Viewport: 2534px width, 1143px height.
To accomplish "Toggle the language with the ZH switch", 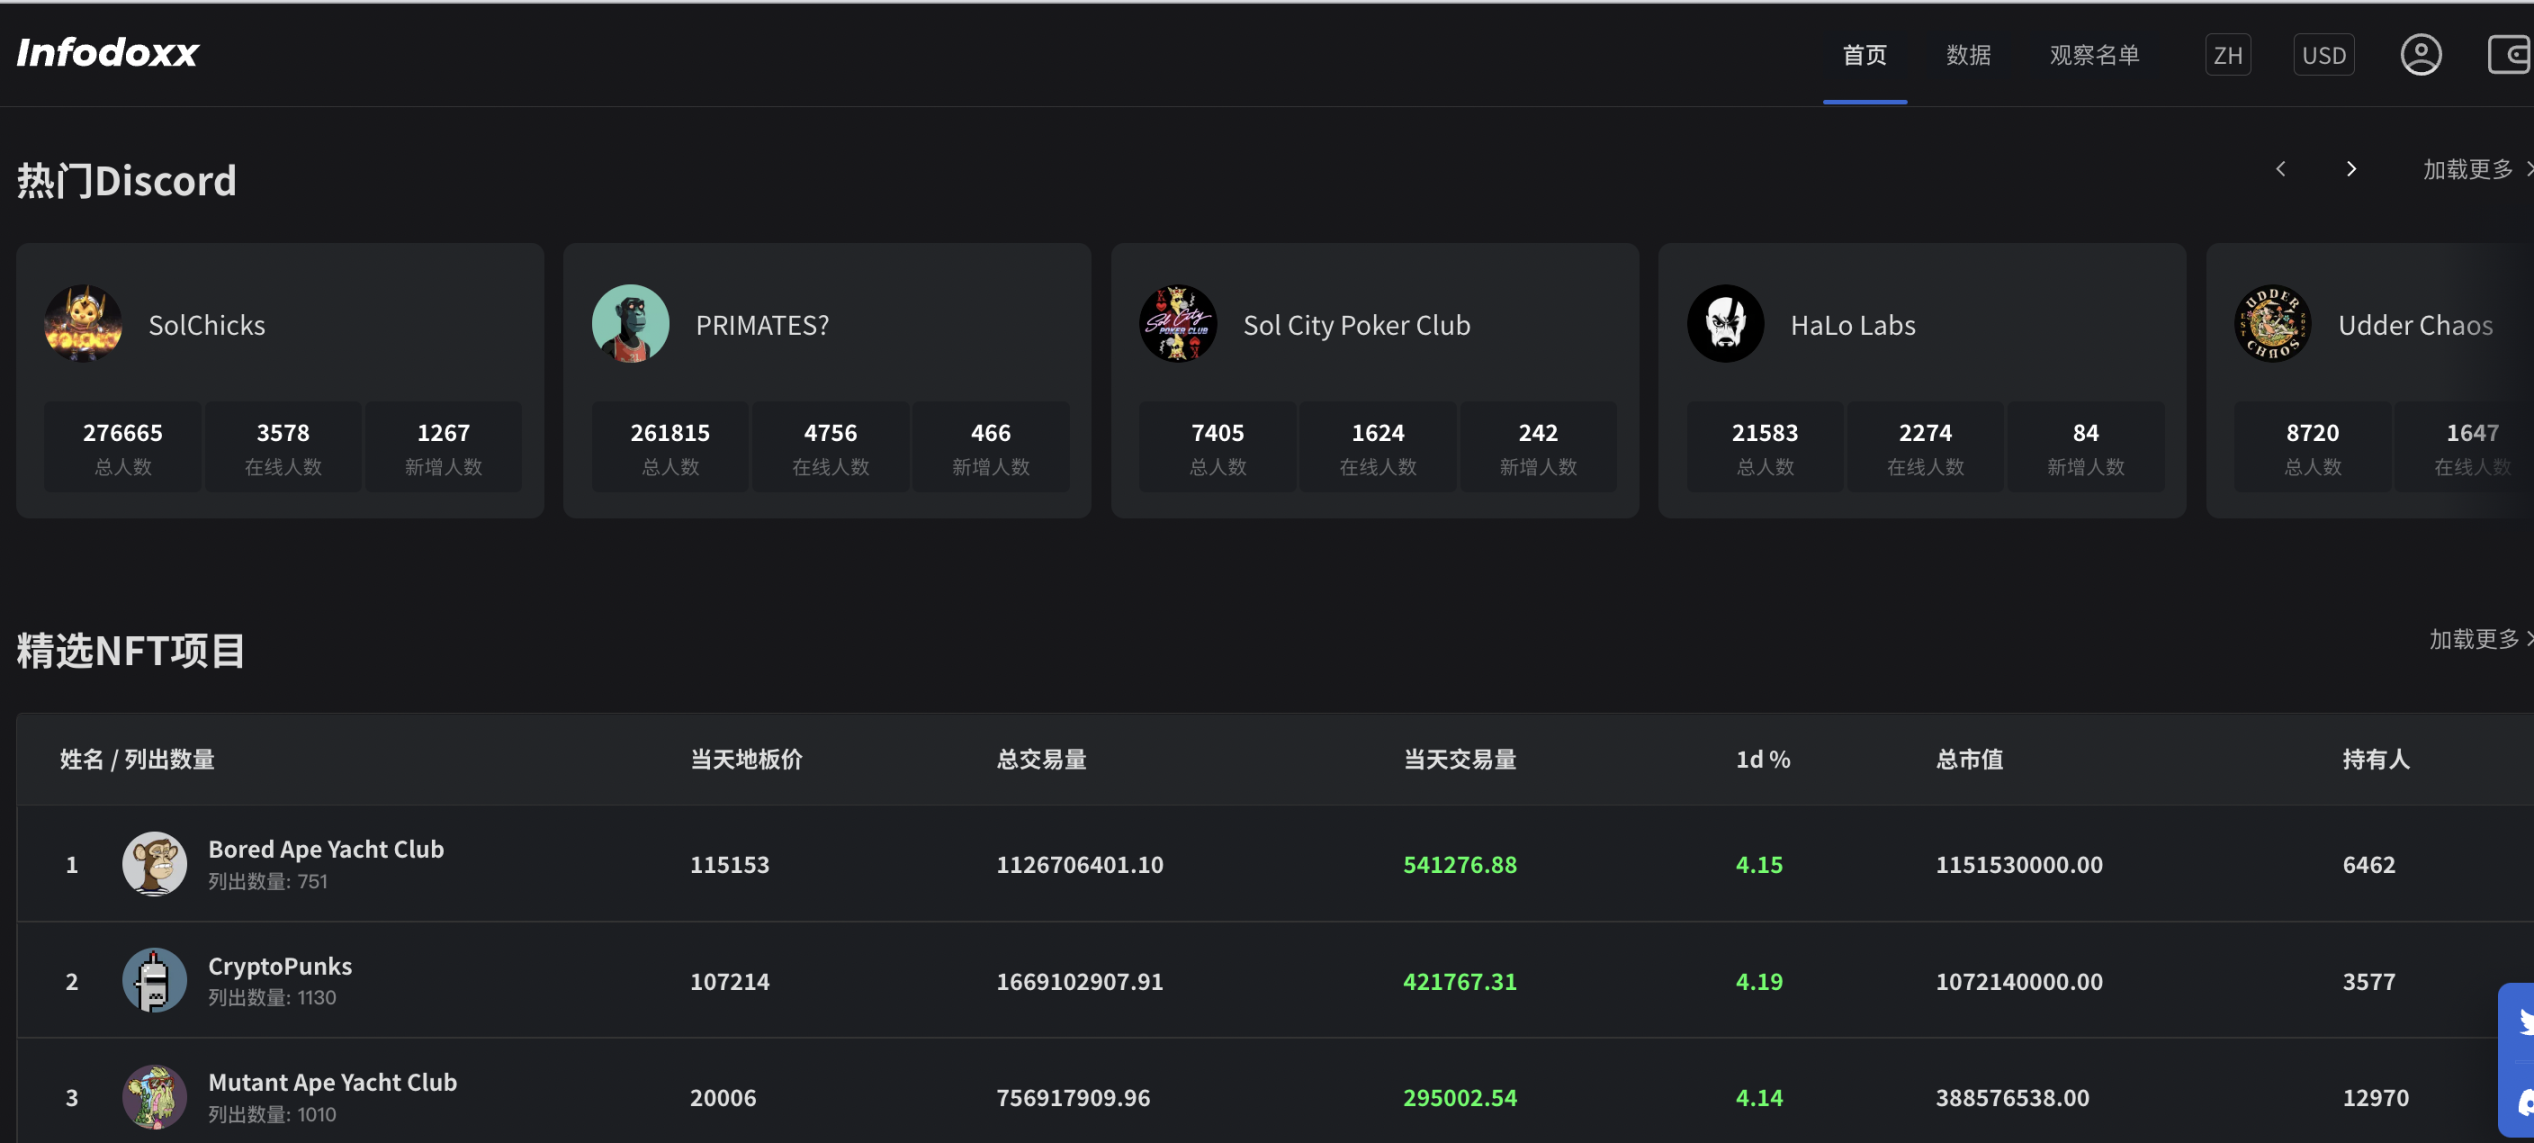I will pyautogui.click(x=2228, y=55).
